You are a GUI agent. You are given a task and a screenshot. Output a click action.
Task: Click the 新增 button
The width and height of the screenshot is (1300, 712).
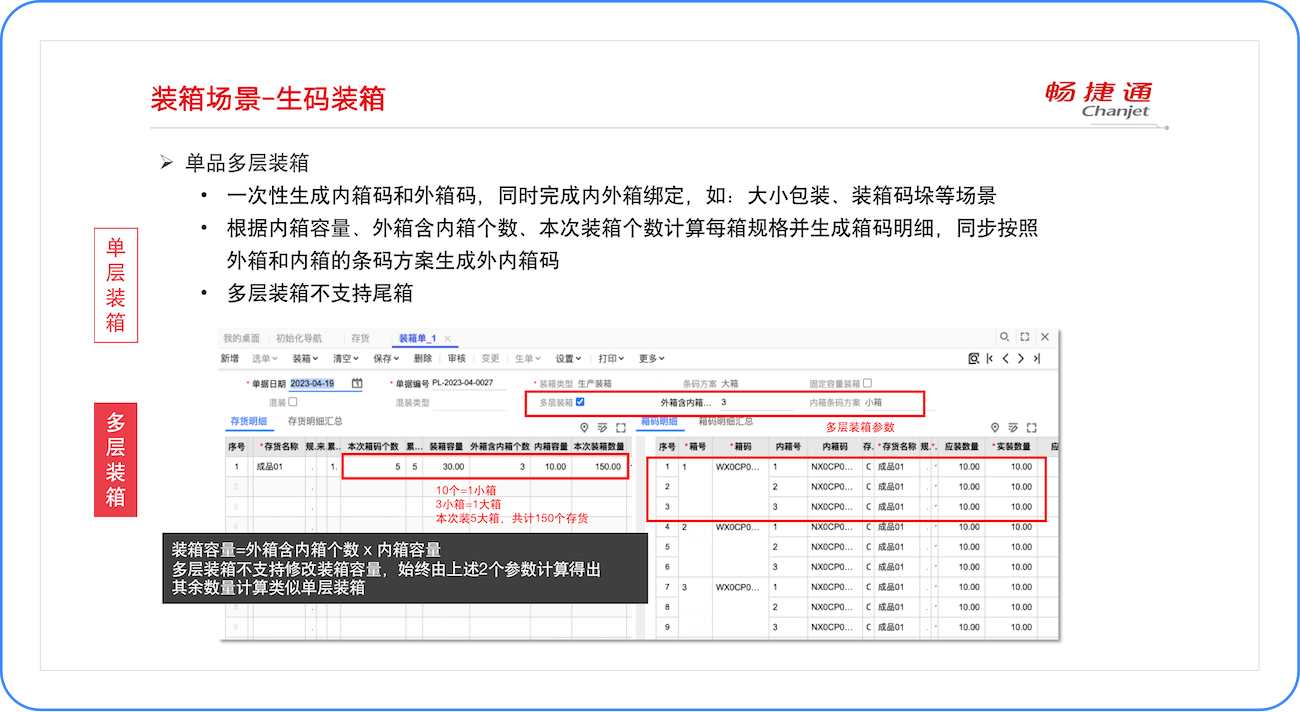coord(230,359)
